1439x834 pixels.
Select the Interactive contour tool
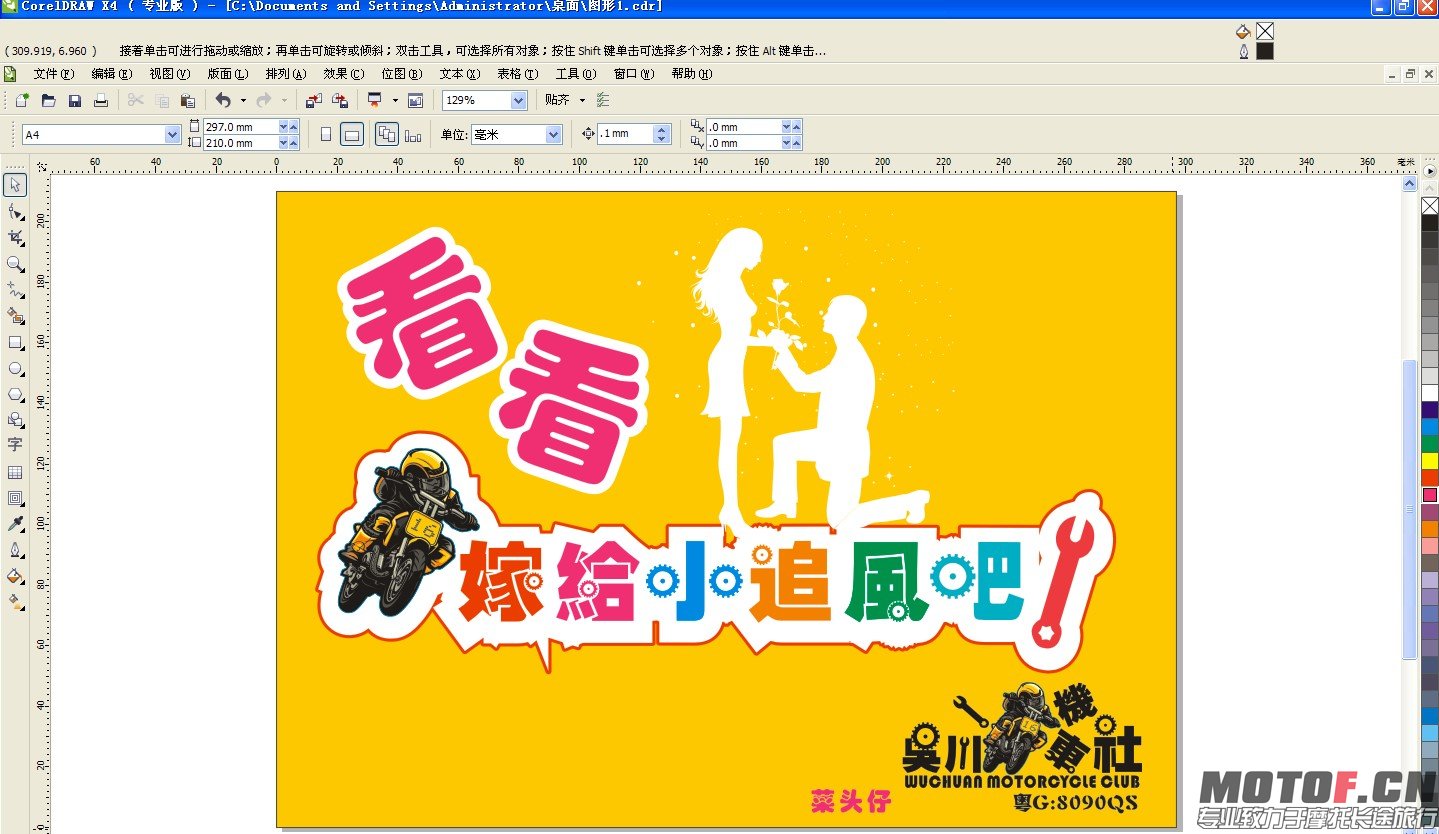(x=15, y=498)
